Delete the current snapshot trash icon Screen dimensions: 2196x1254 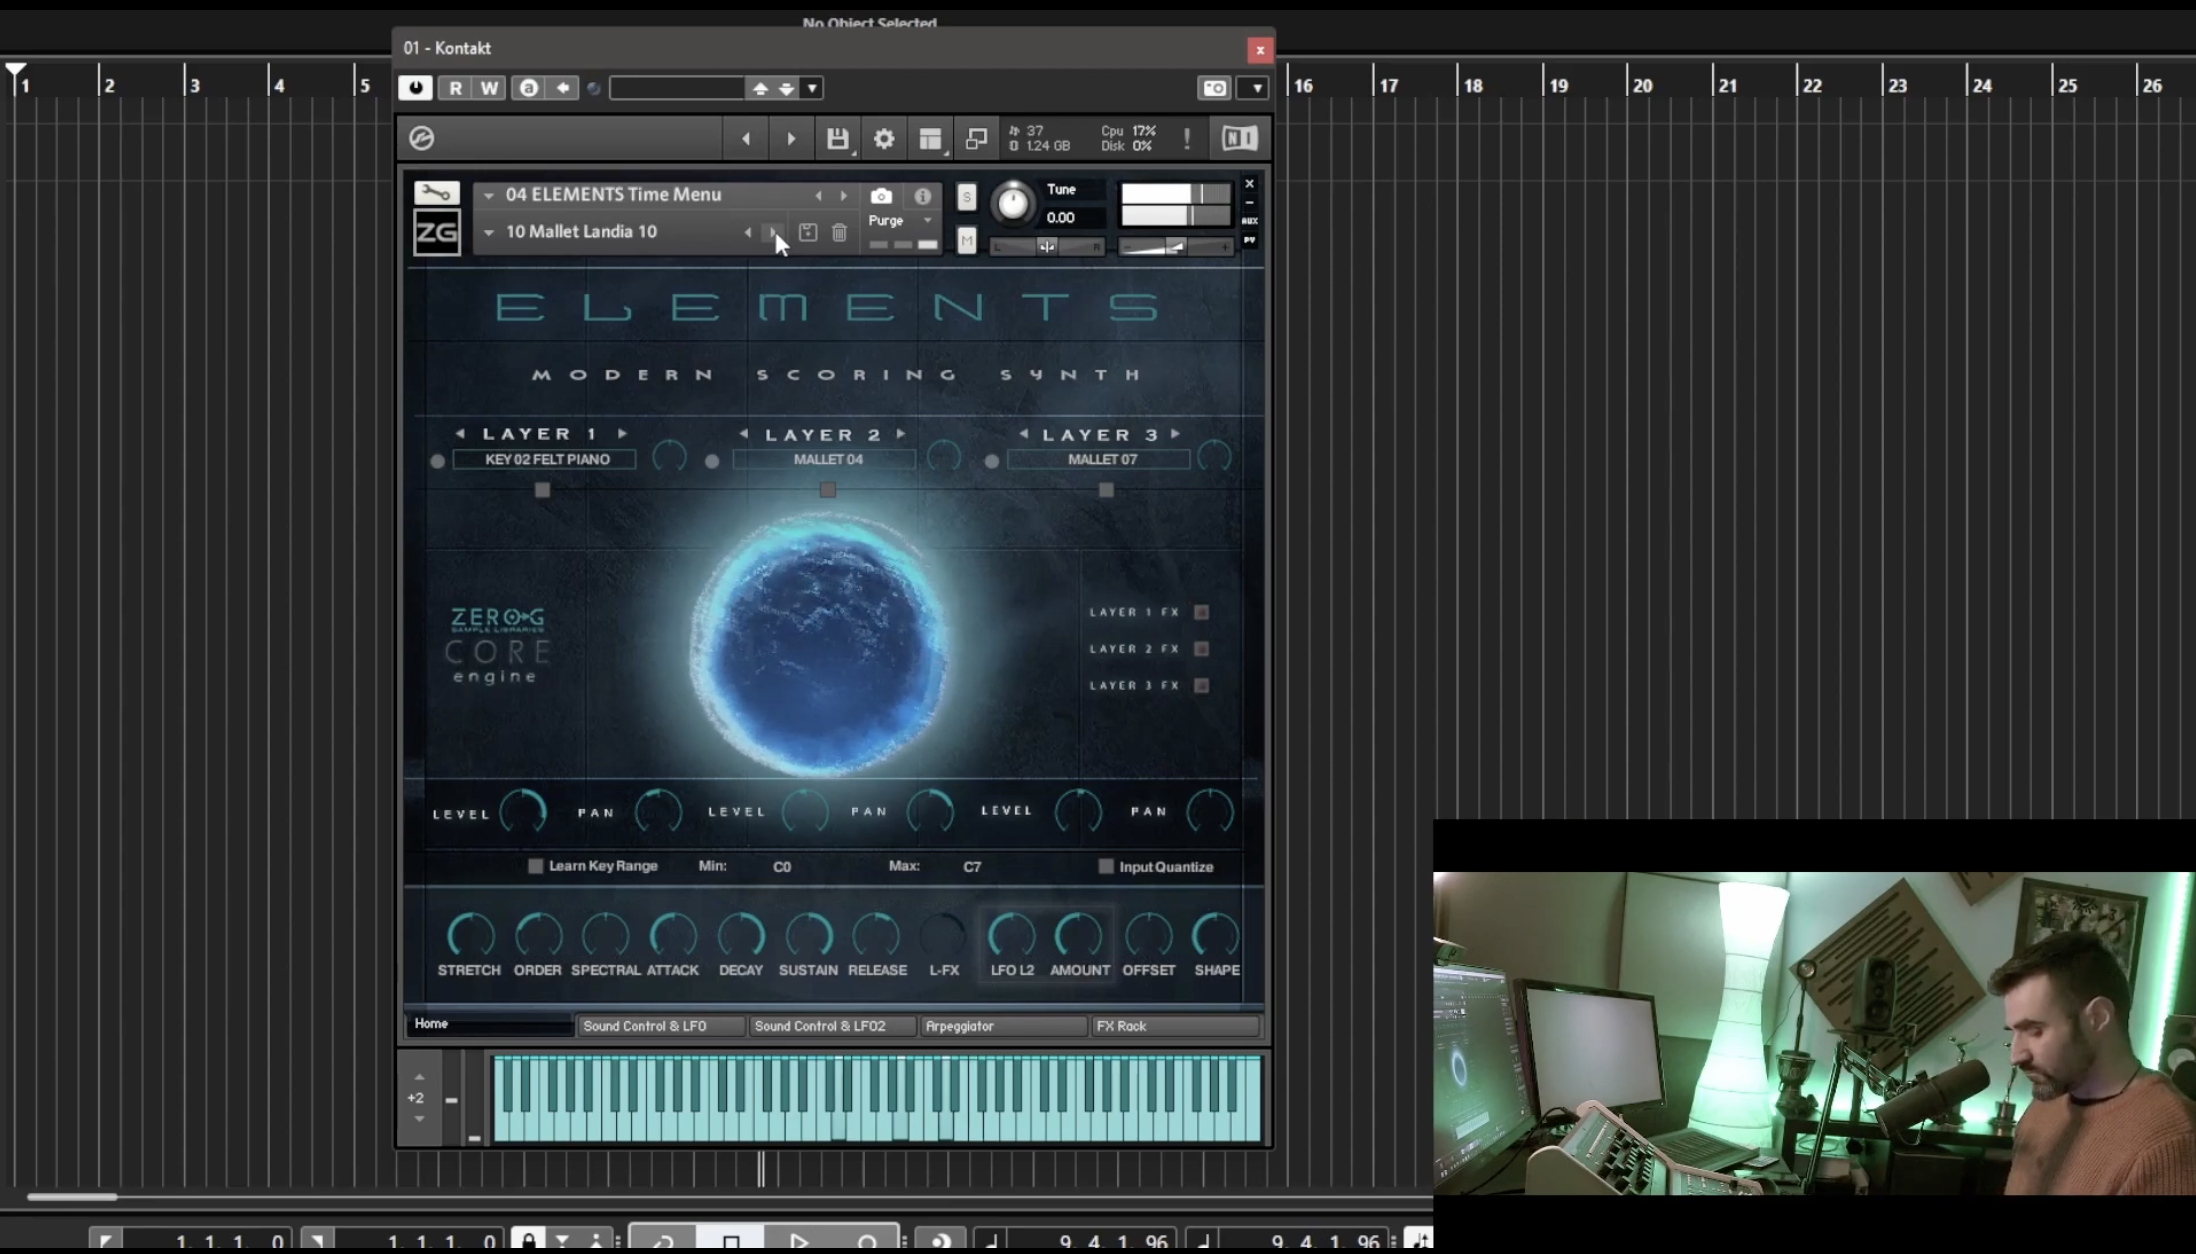pyautogui.click(x=840, y=233)
